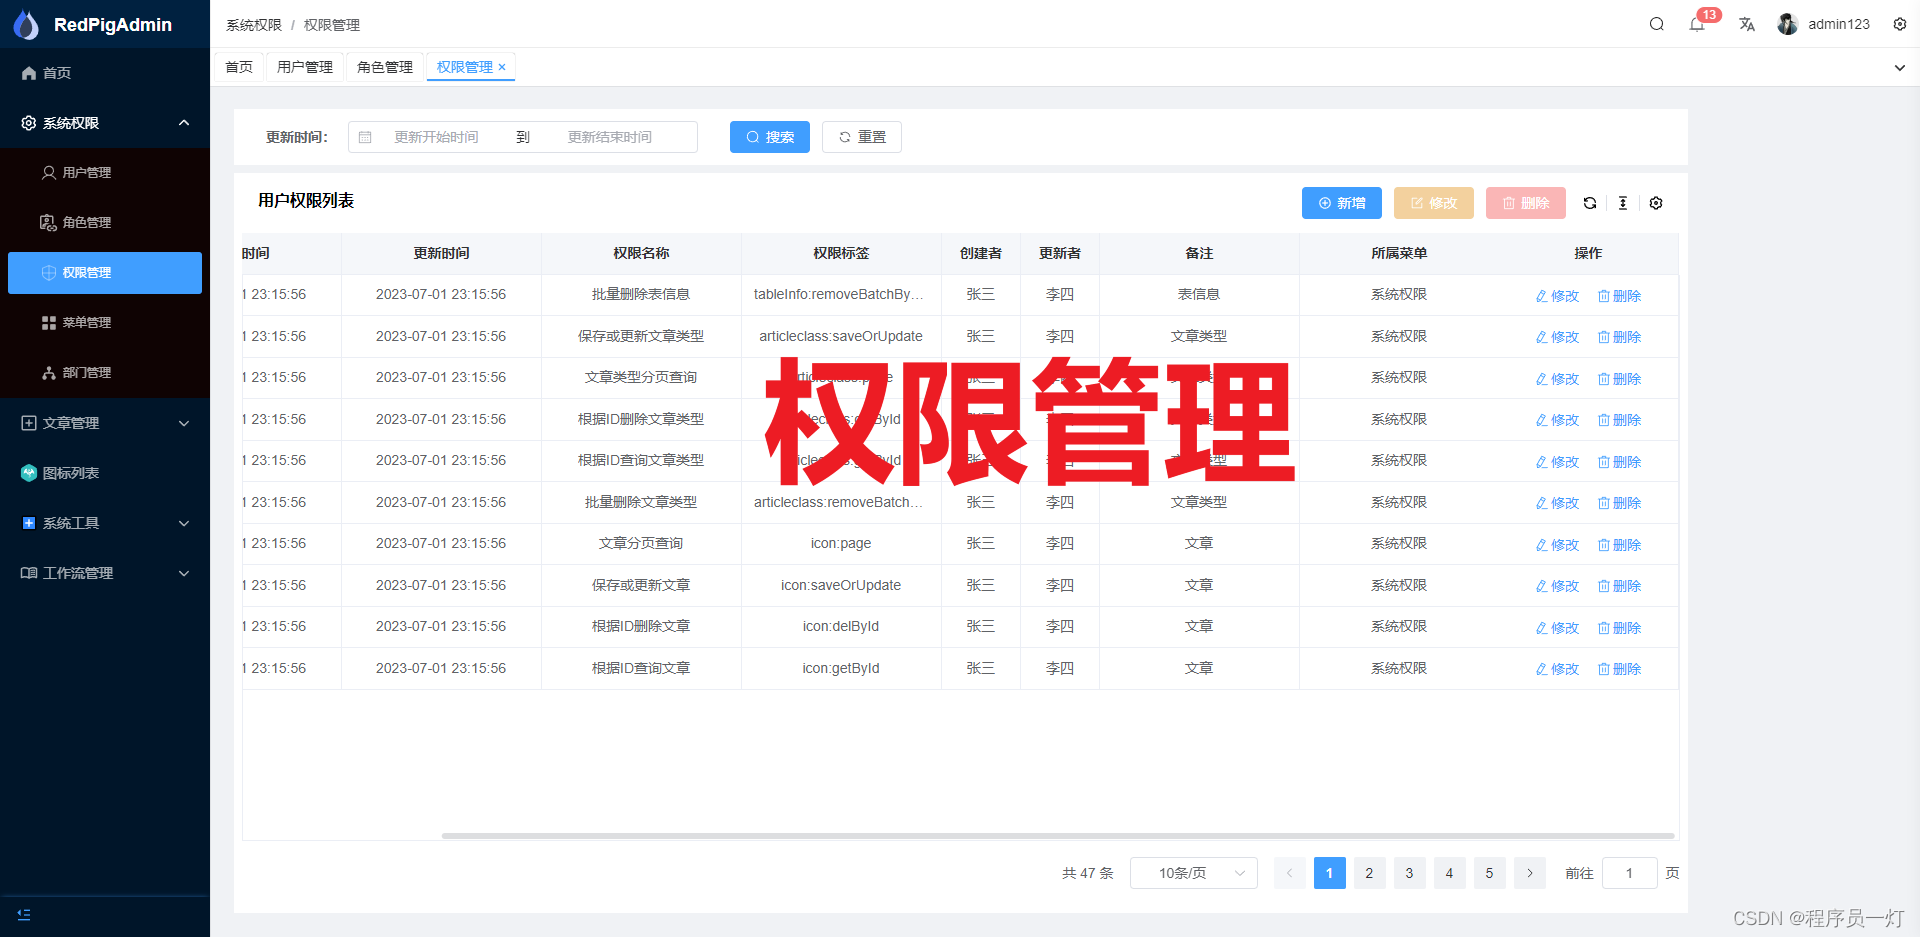Click 修改 in the 根据ID查询文章 row
Viewport: 1920px width, 937px height.
(x=1557, y=669)
